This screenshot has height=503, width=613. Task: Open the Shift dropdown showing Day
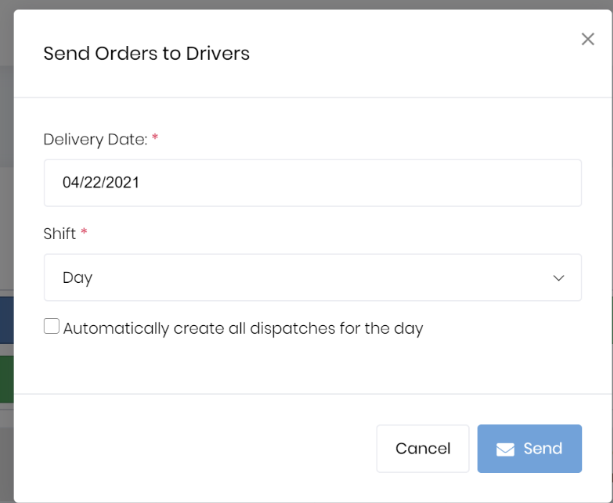coord(313,277)
